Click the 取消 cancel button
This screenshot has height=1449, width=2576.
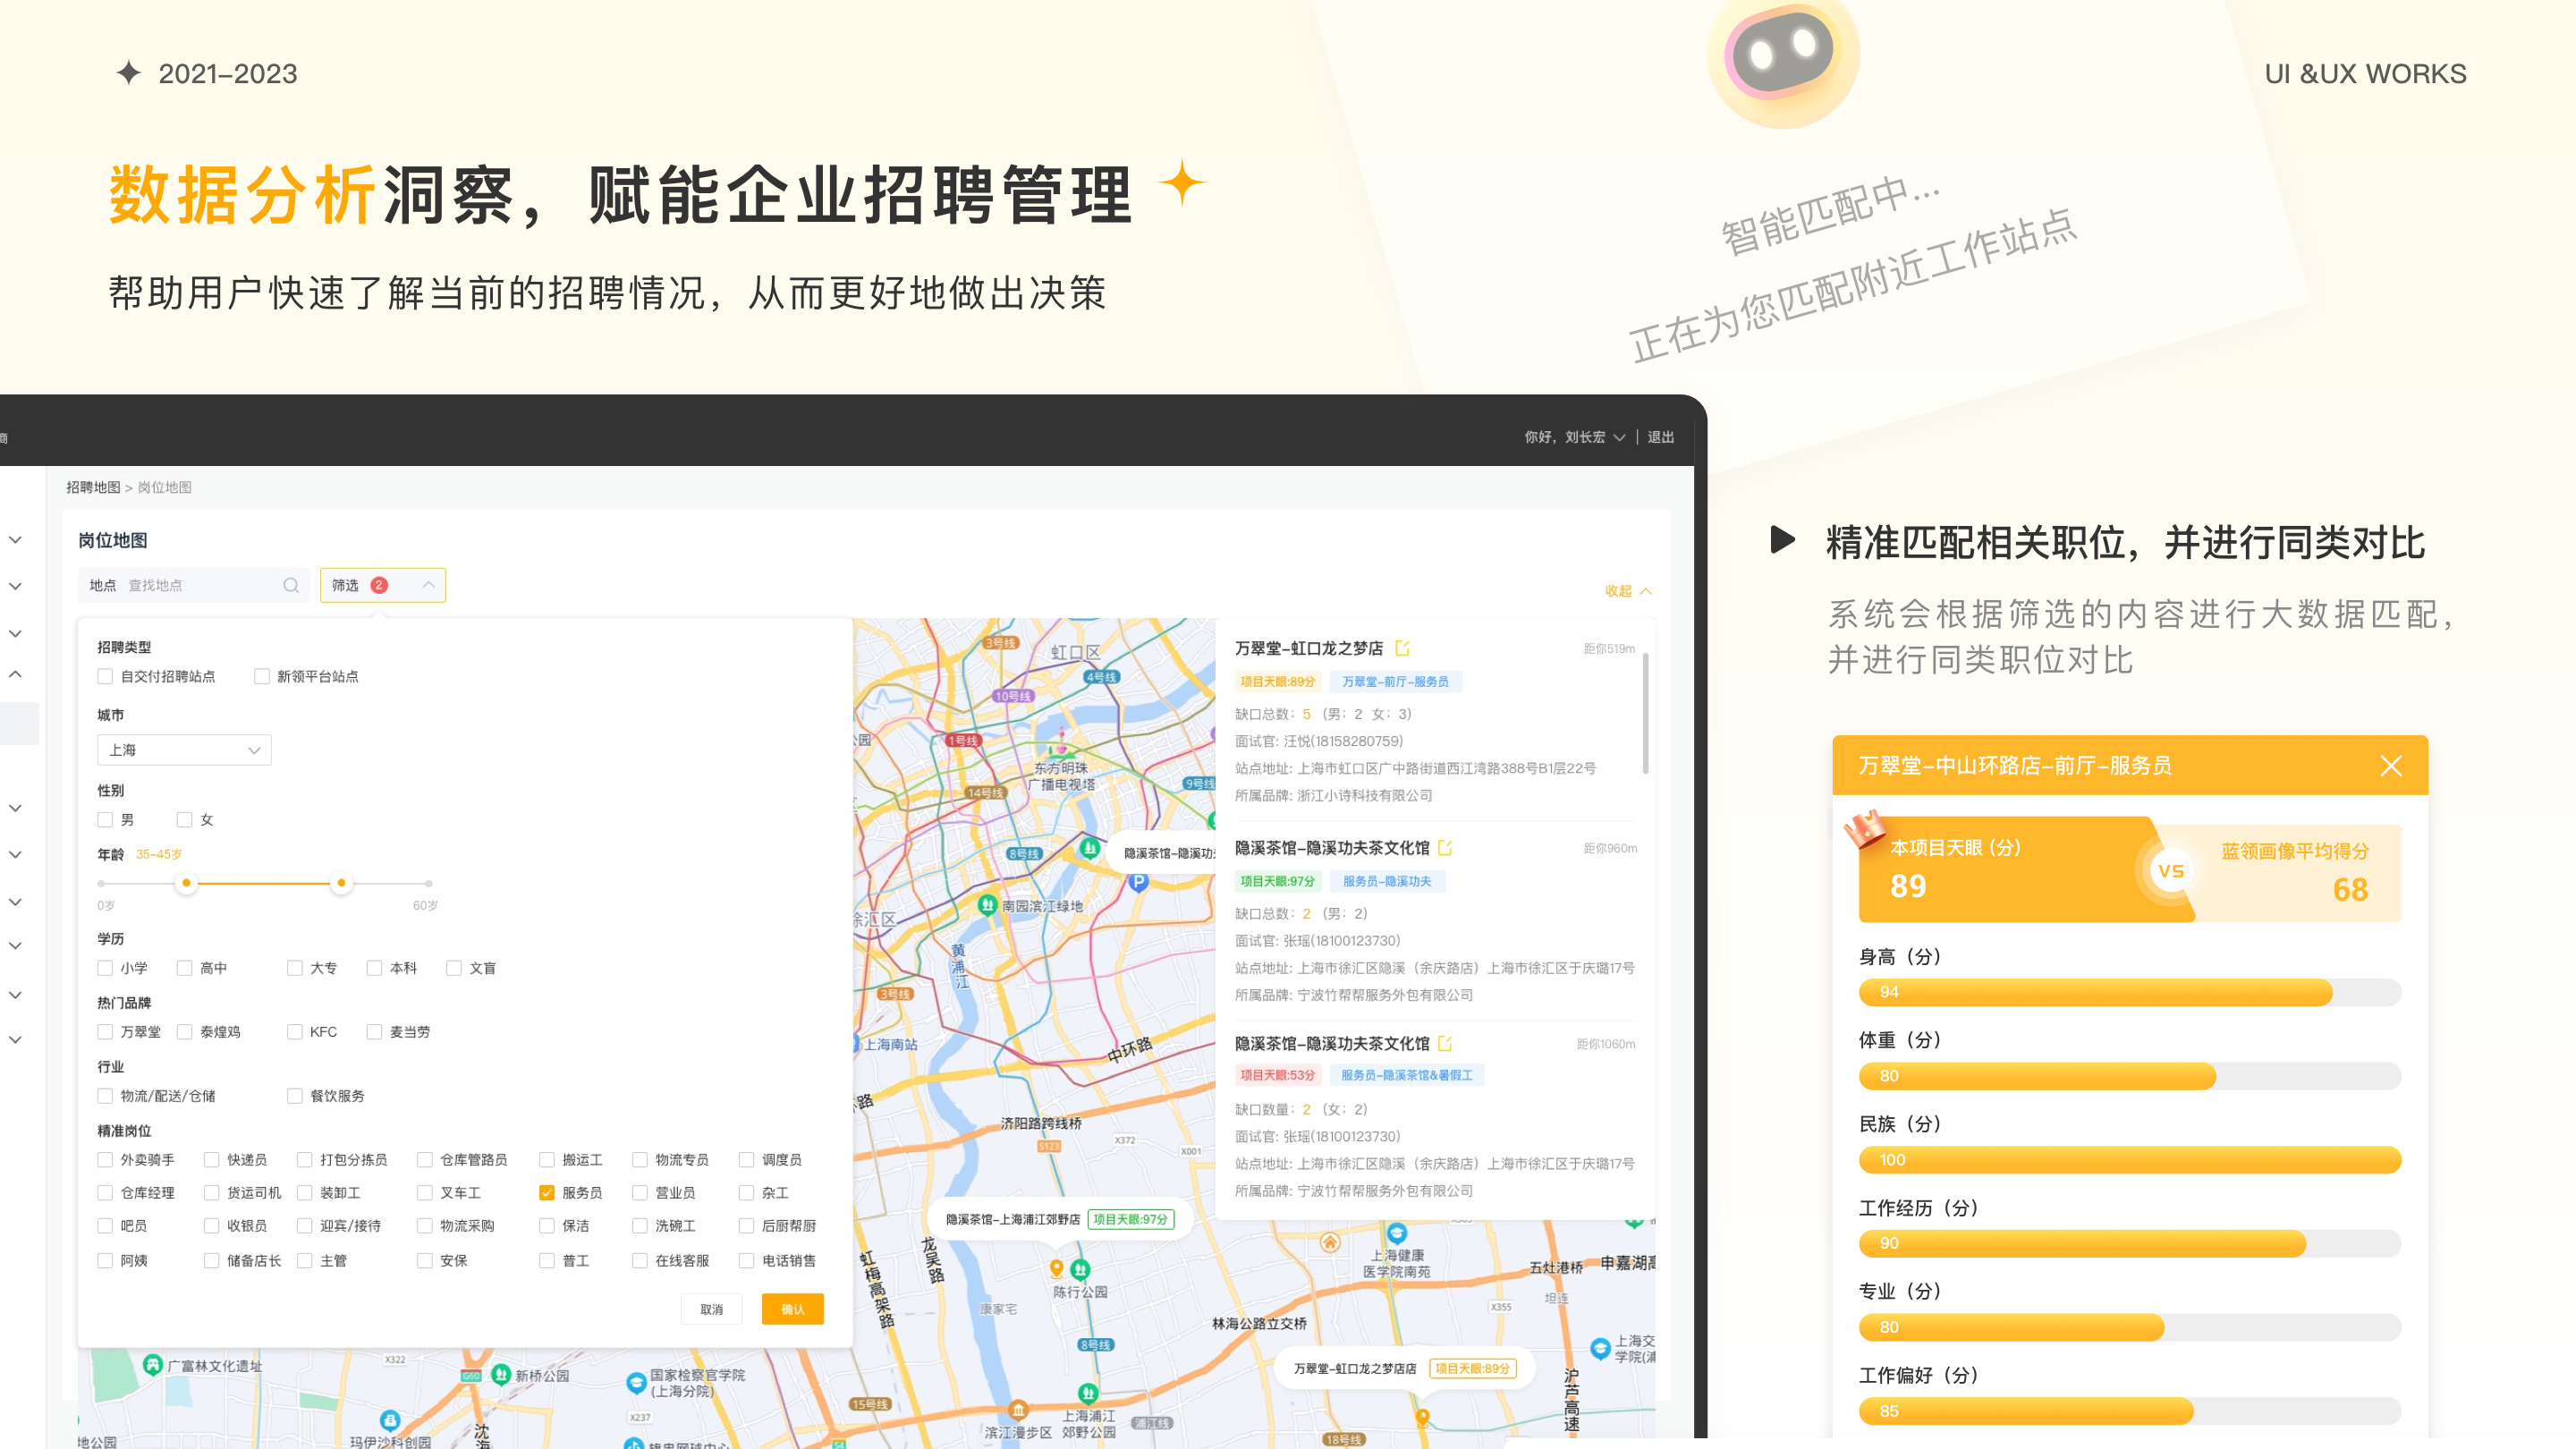tap(712, 1309)
